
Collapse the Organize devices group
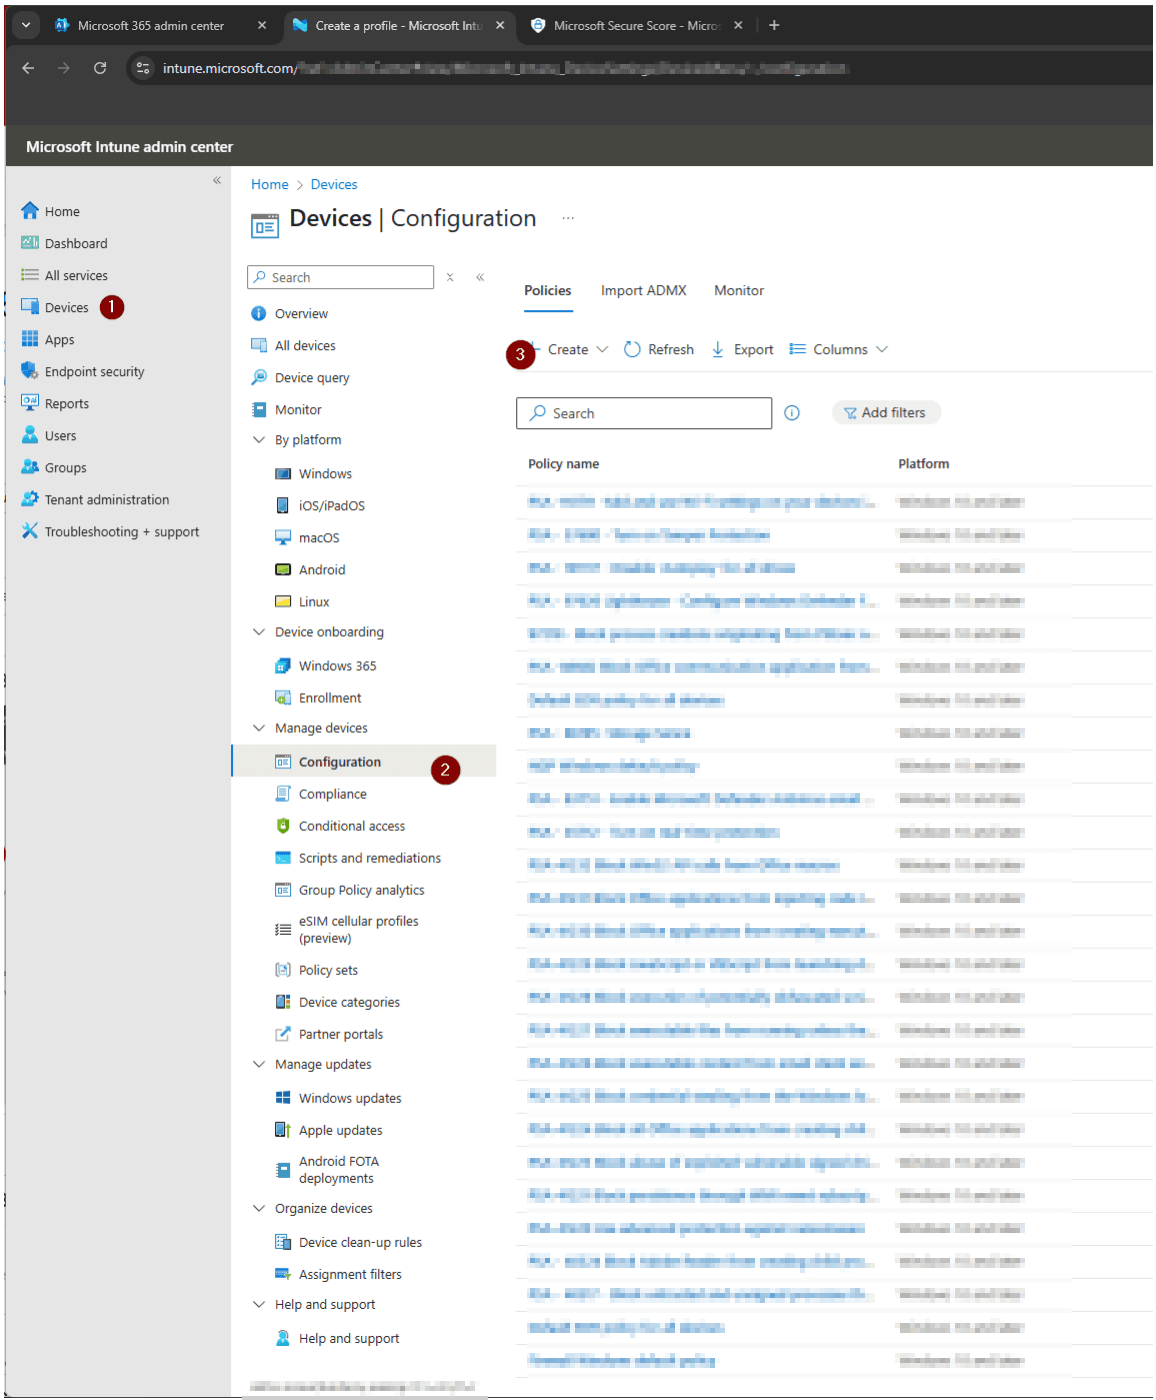pos(259,1208)
